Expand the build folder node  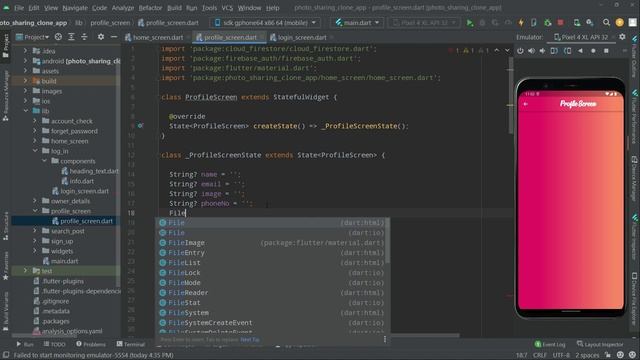[x=25, y=81]
